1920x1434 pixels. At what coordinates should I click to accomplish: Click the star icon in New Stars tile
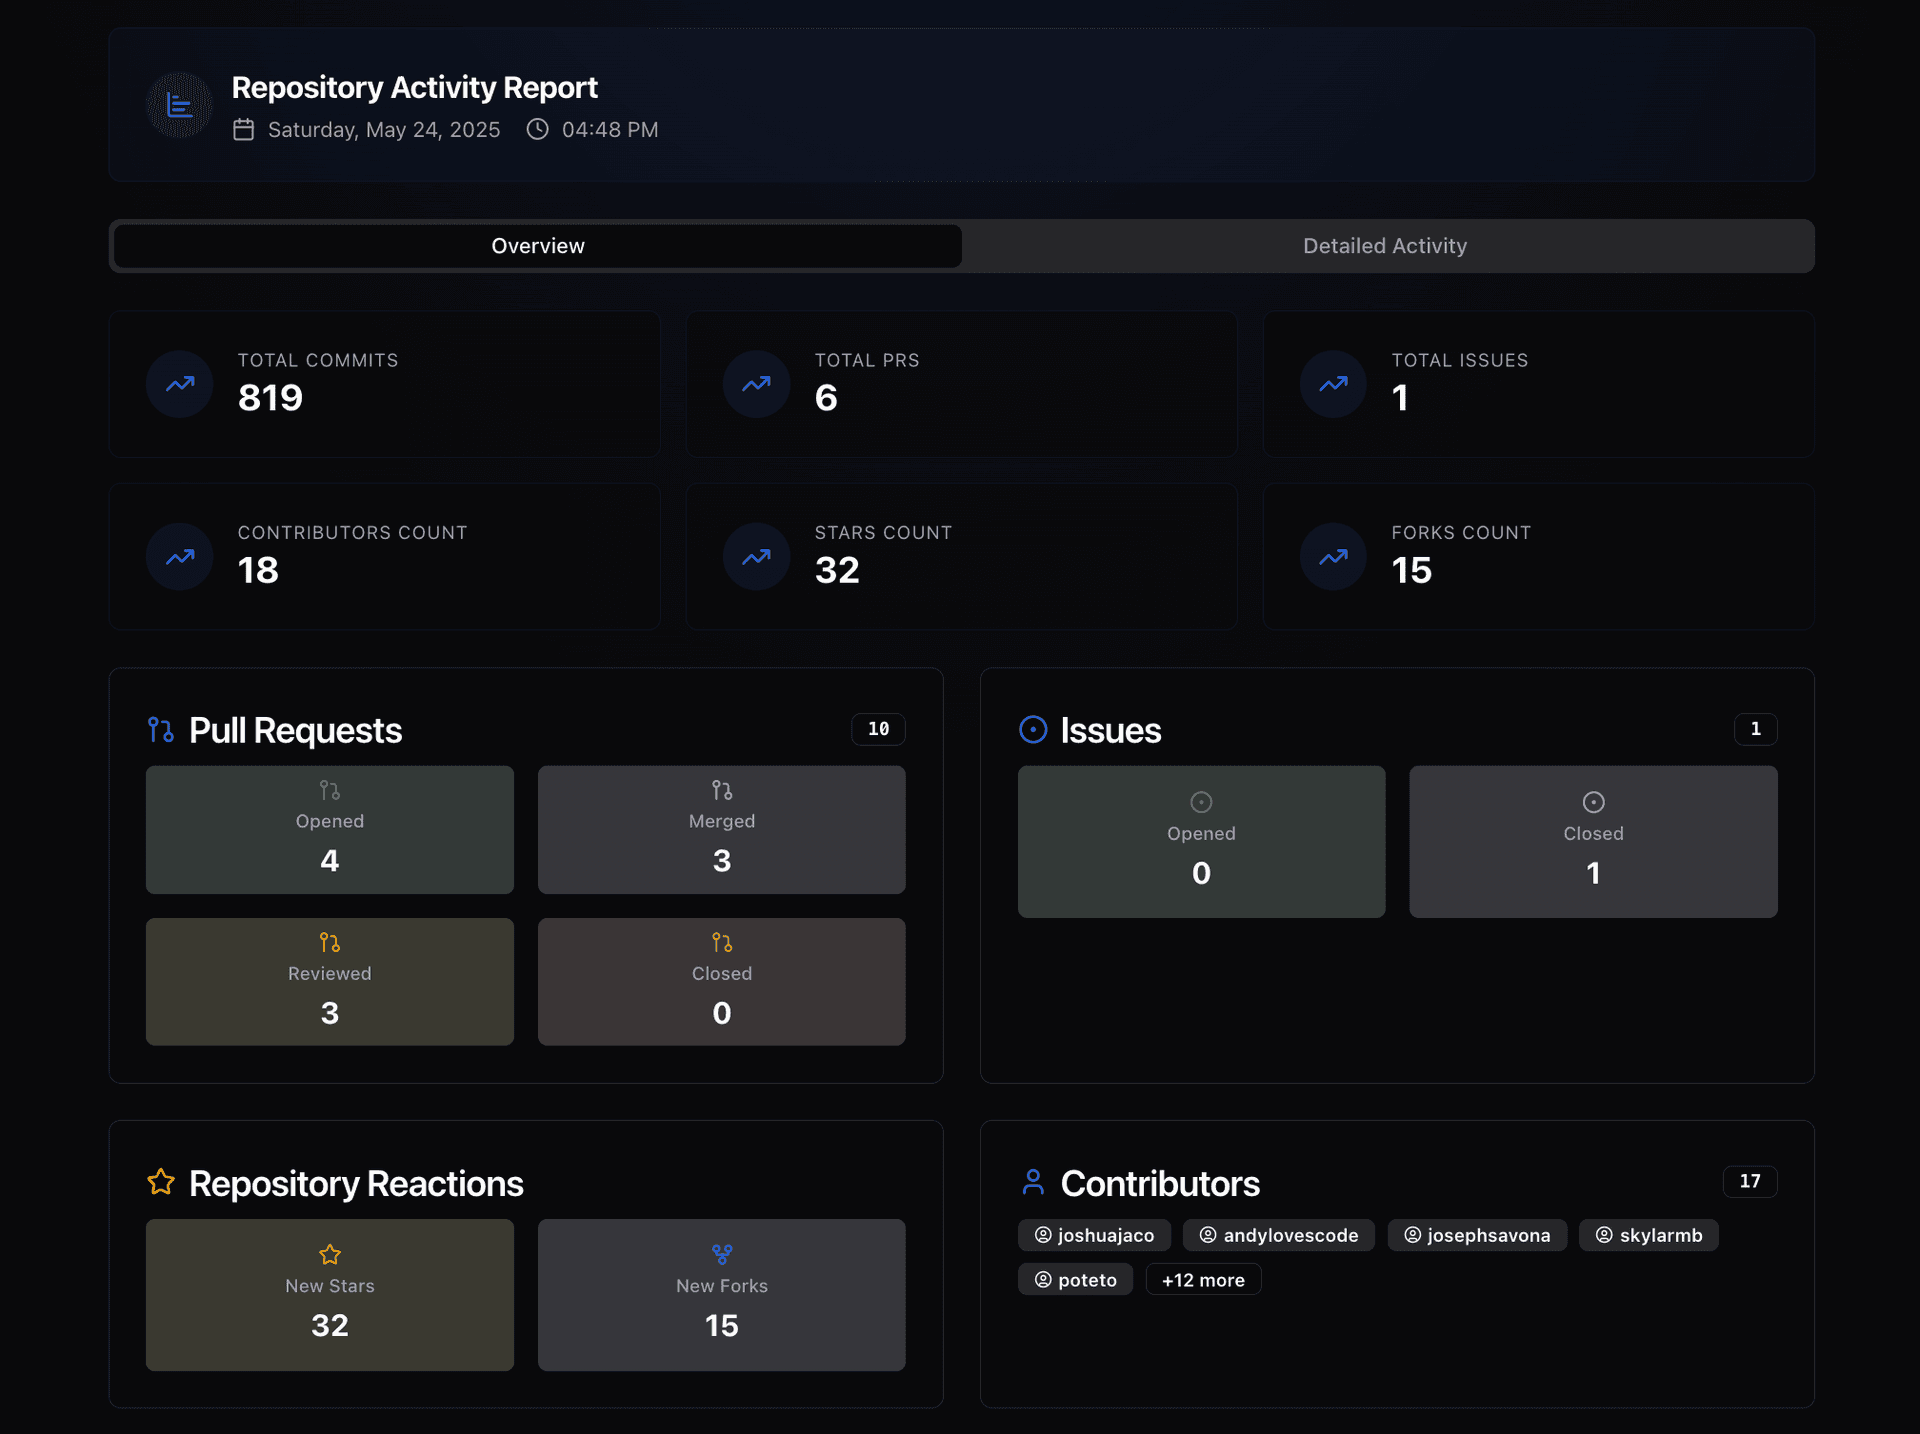click(330, 1254)
